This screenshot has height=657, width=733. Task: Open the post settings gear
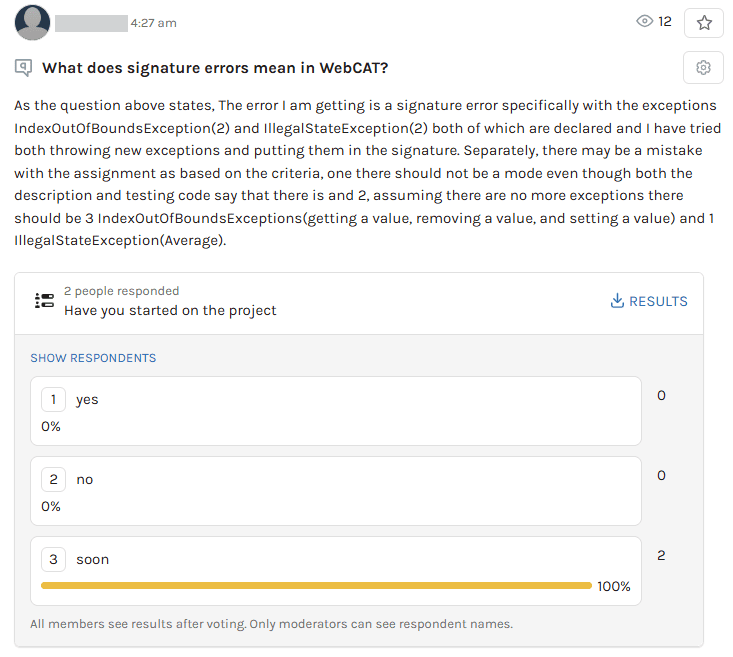[x=703, y=68]
